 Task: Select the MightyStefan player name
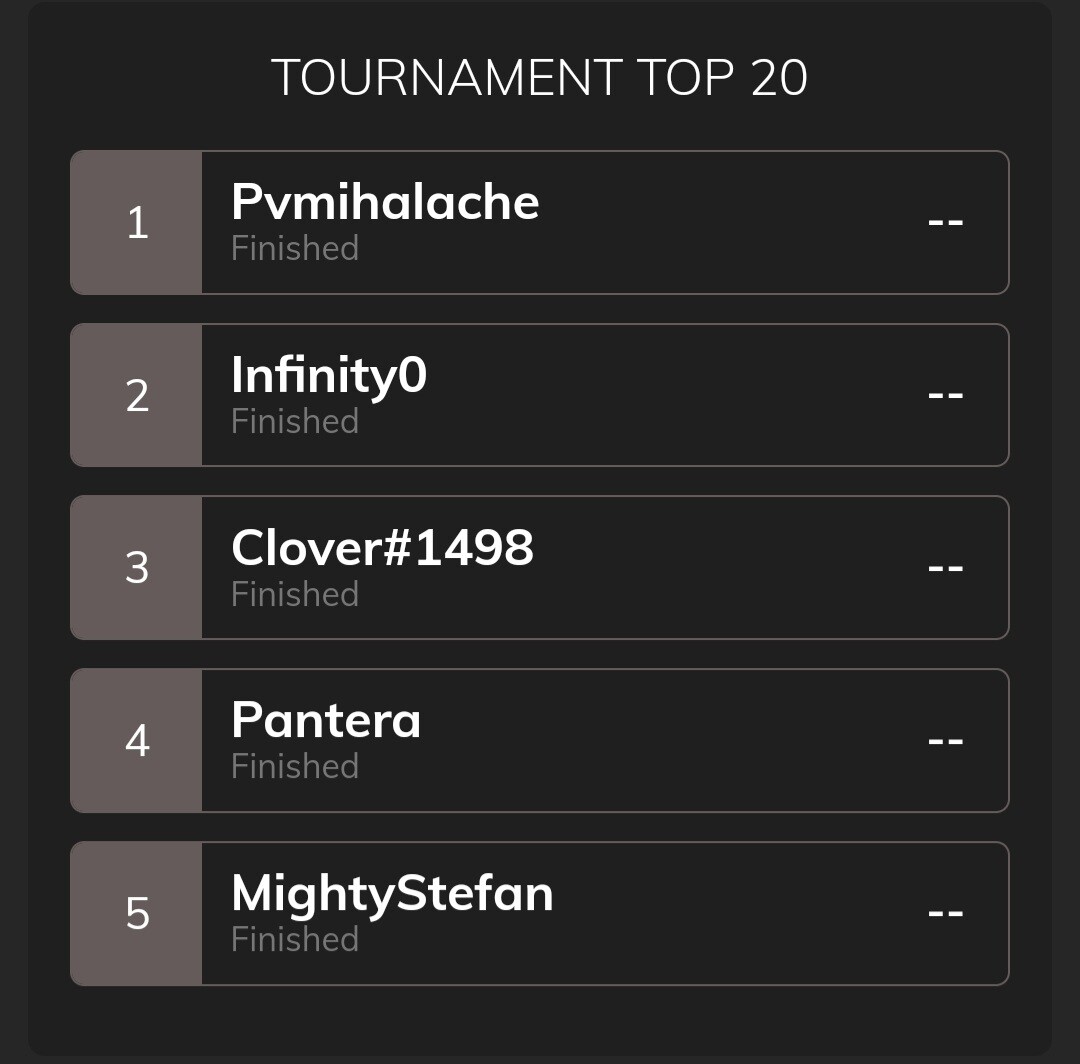tap(392, 894)
